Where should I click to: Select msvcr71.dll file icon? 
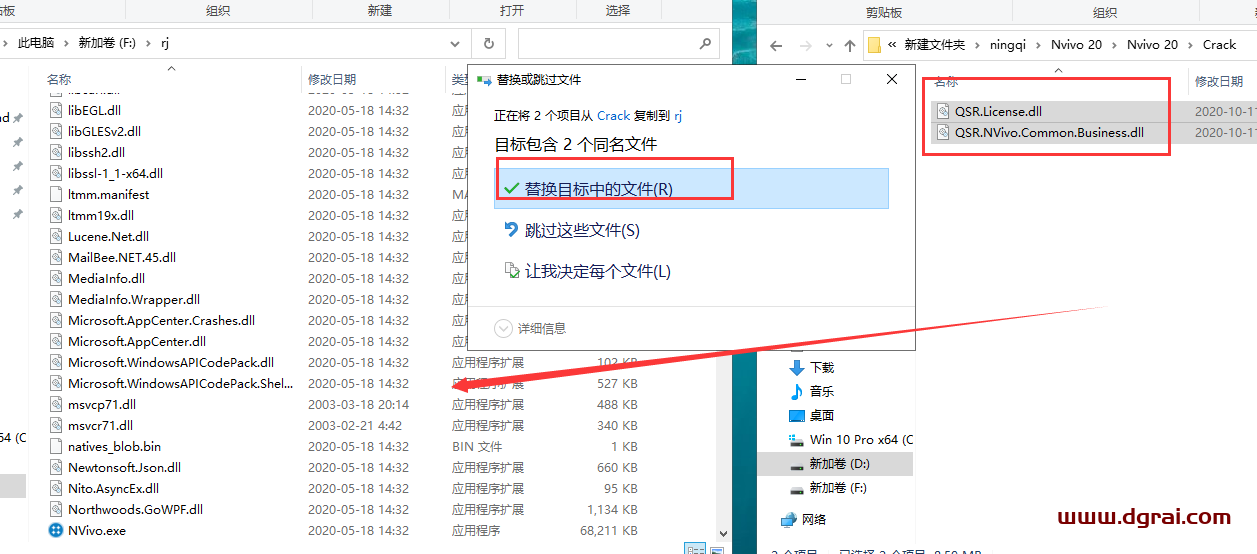[x=56, y=425]
